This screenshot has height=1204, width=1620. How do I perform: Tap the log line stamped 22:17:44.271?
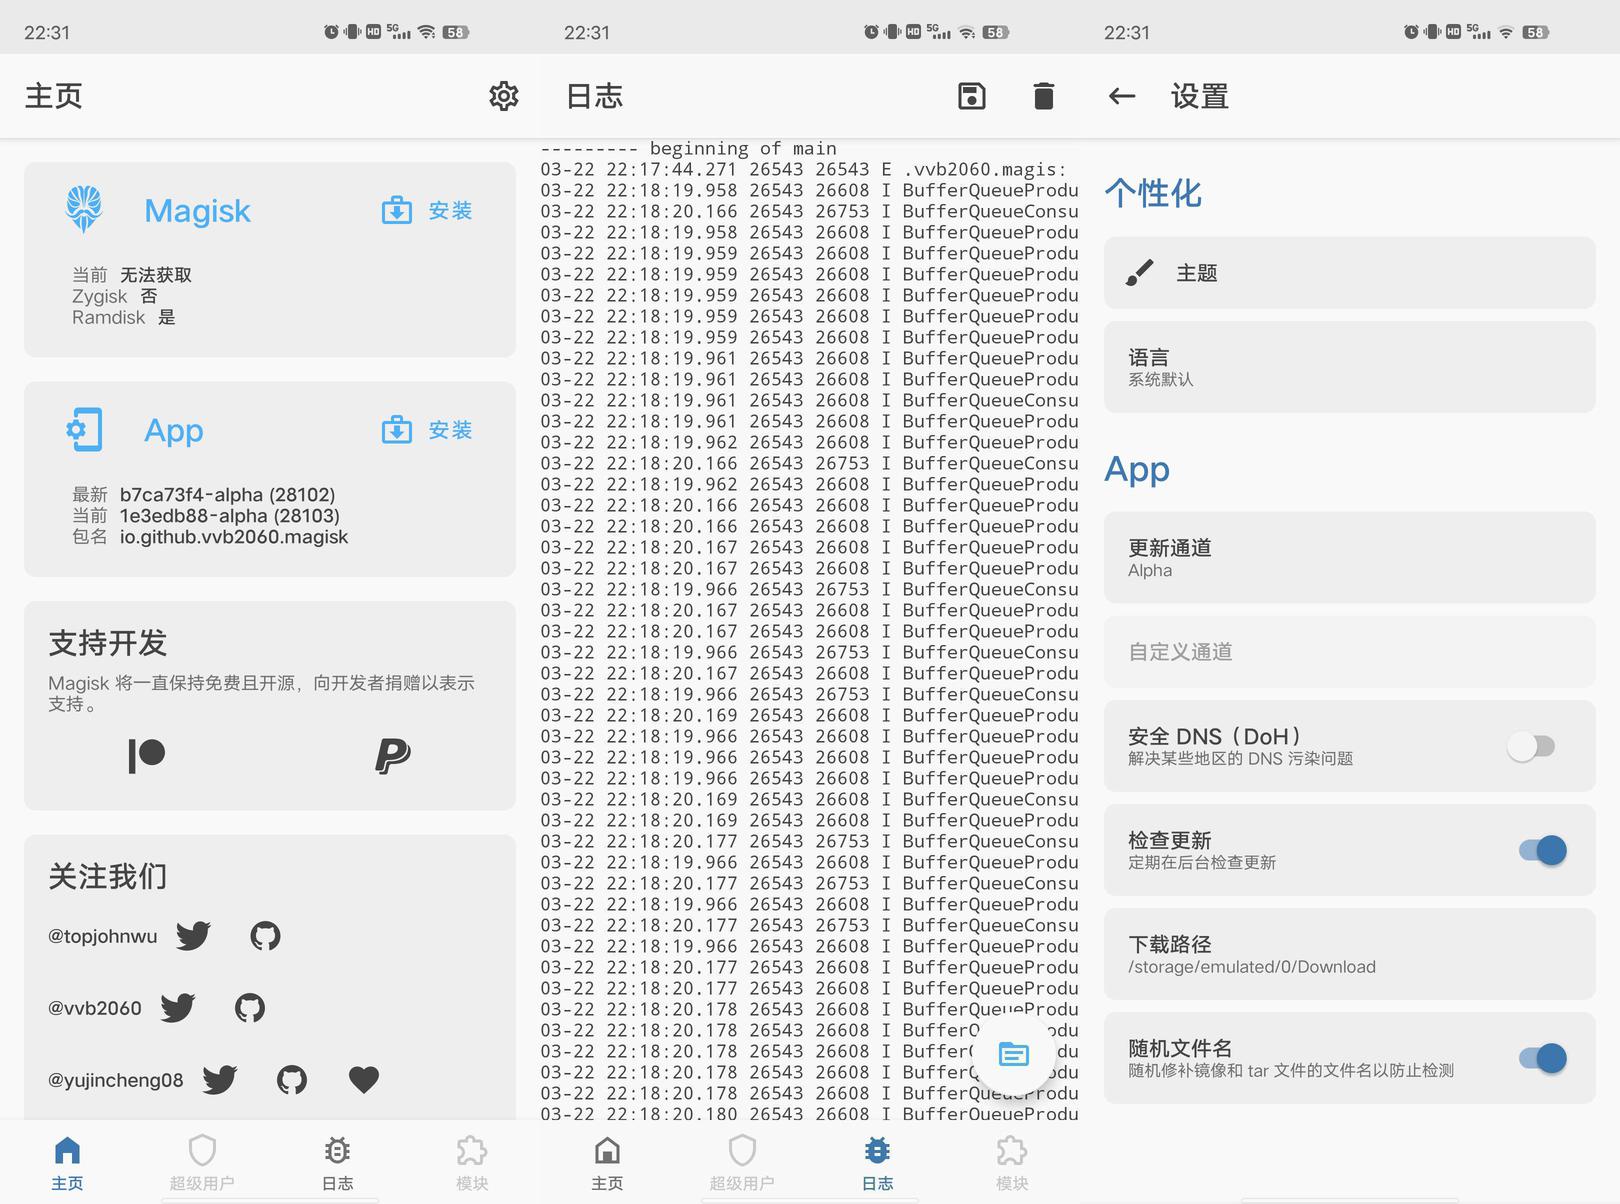pyautogui.click(x=804, y=170)
